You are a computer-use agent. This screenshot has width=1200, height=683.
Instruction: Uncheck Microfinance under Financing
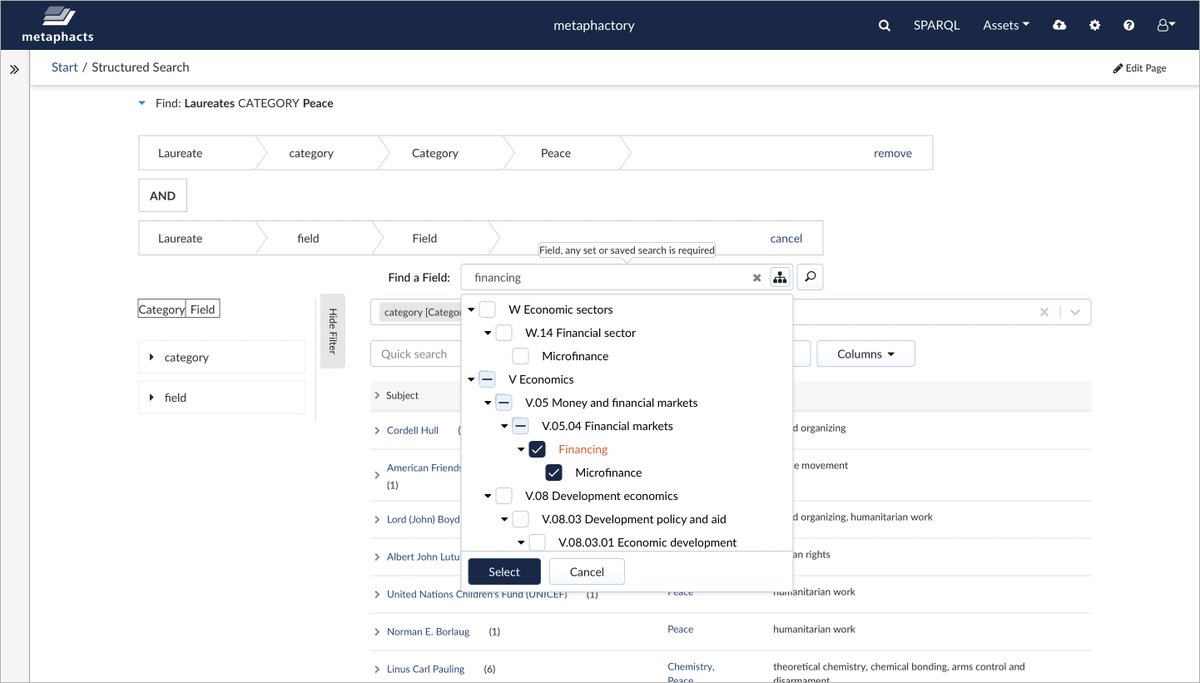point(554,472)
